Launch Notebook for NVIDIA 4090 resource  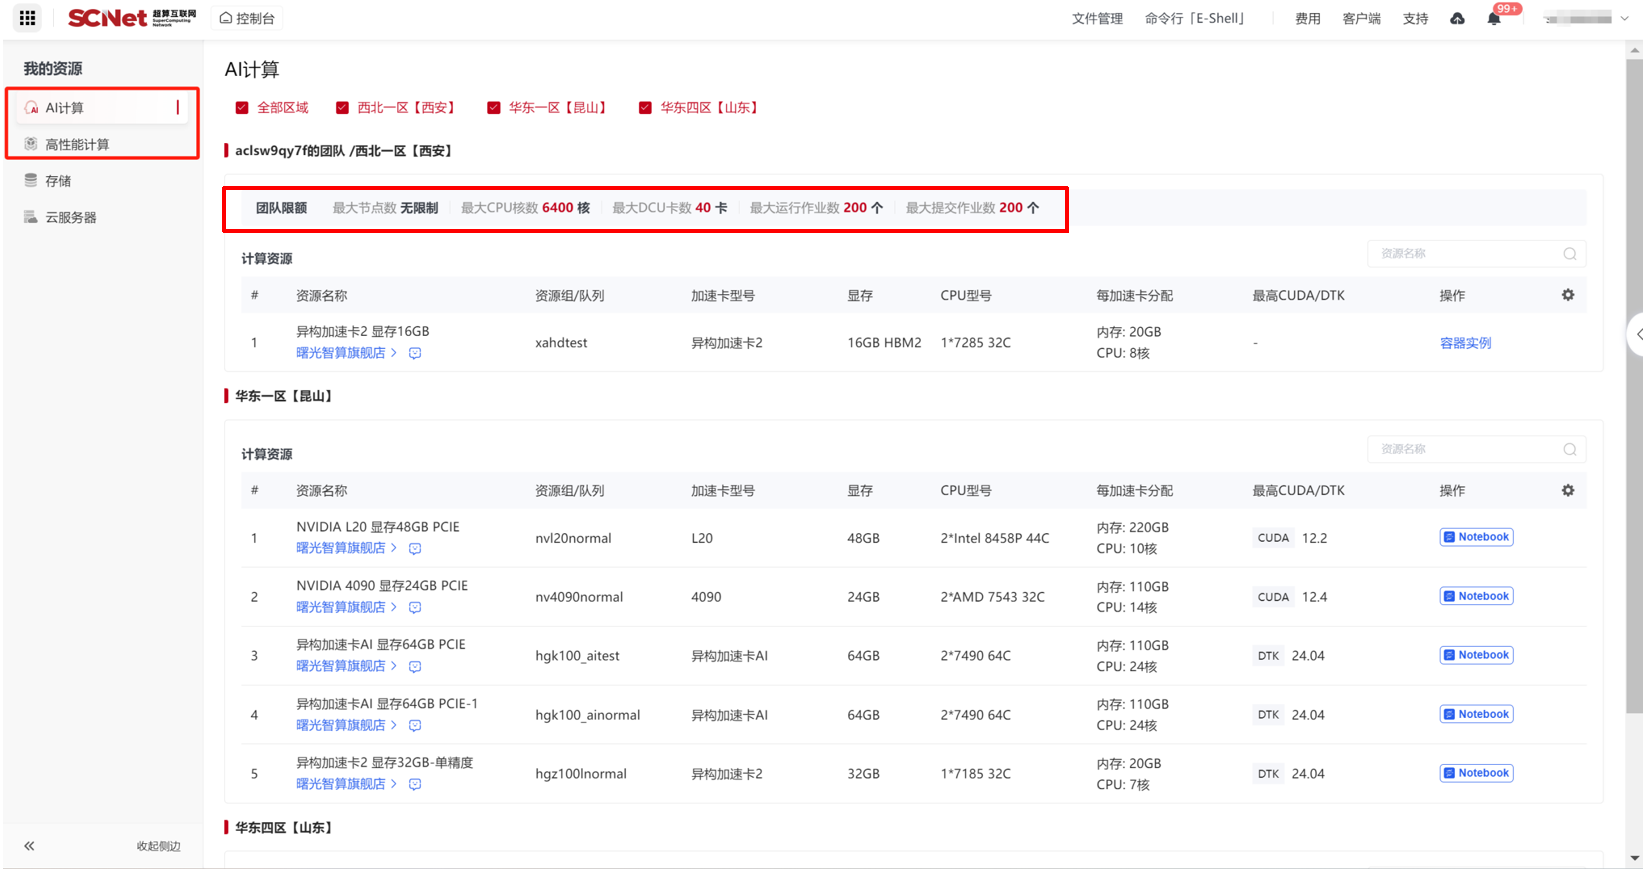(1476, 597)
